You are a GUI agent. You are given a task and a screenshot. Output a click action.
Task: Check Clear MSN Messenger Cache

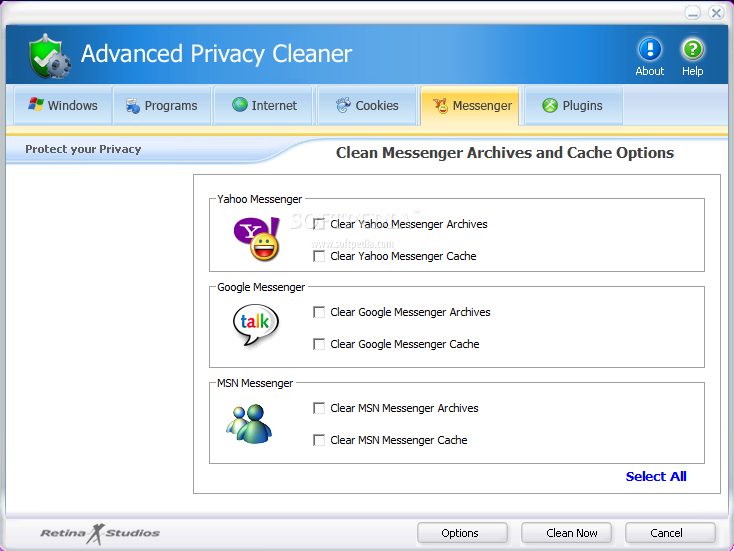click(x=319, y=440)
